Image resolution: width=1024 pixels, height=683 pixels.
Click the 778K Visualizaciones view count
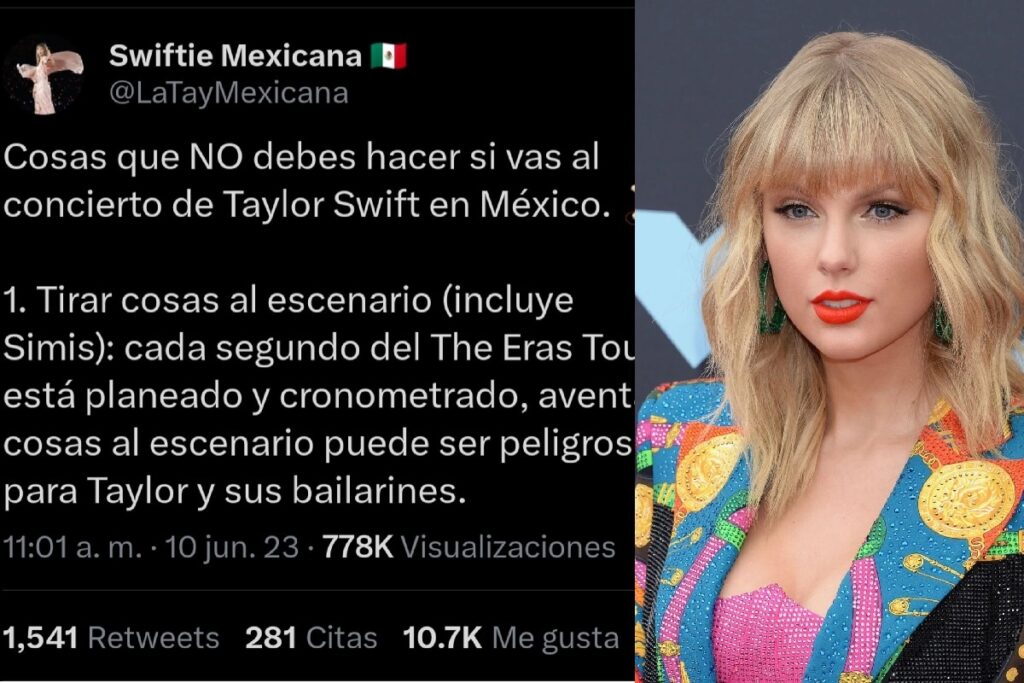coord(469,547)
